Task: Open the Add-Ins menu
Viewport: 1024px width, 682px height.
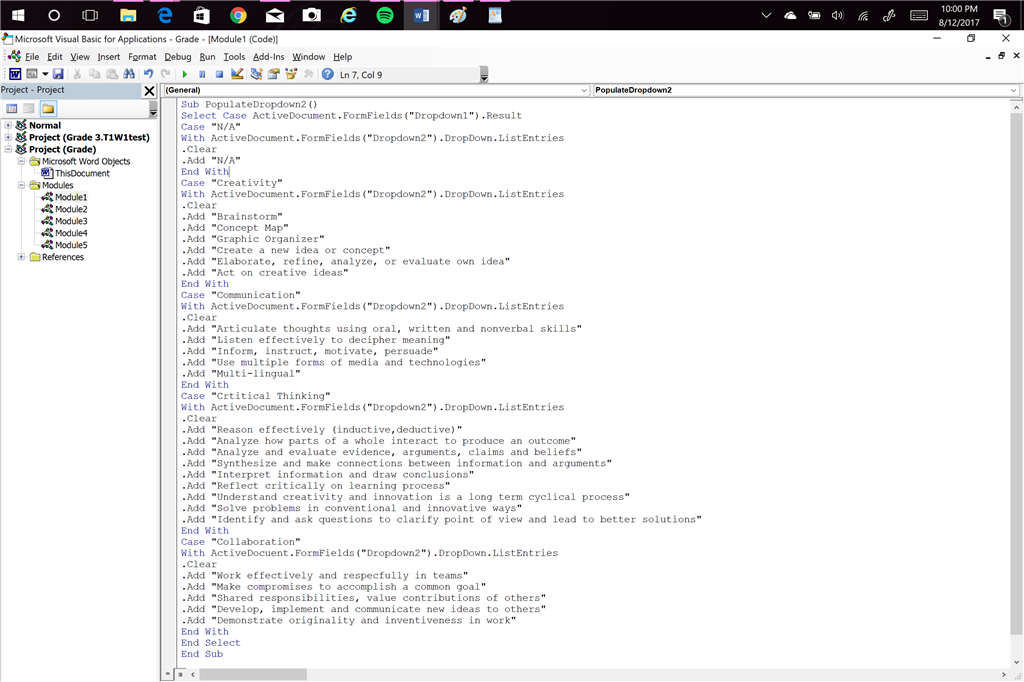Action: click(x=268, y=57)
